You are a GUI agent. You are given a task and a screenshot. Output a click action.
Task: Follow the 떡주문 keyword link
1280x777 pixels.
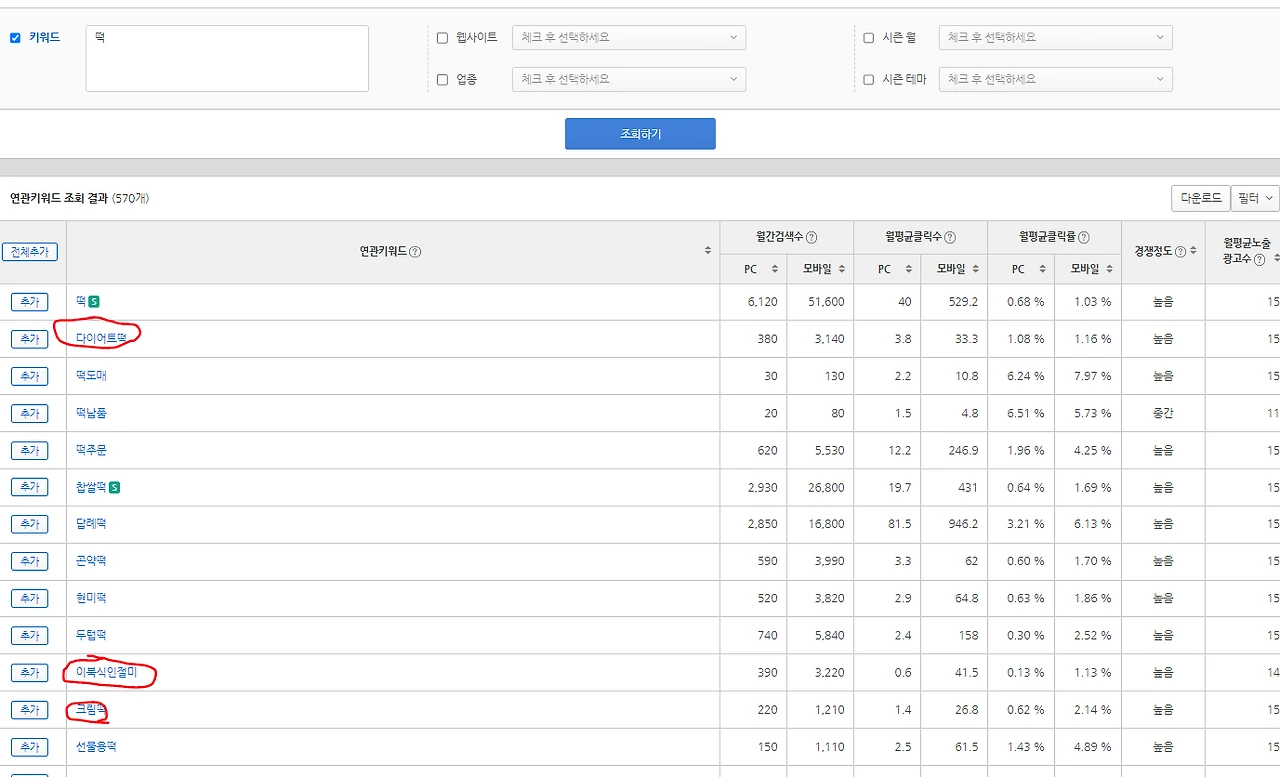pyautogui.click(x=91, y=450)
